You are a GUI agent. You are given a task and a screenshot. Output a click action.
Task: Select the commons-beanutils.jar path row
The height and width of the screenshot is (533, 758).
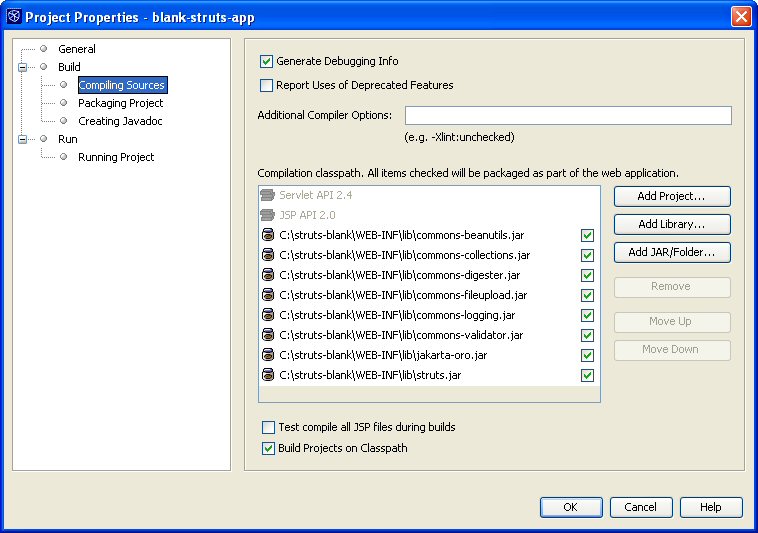click(x=429, y=235)
